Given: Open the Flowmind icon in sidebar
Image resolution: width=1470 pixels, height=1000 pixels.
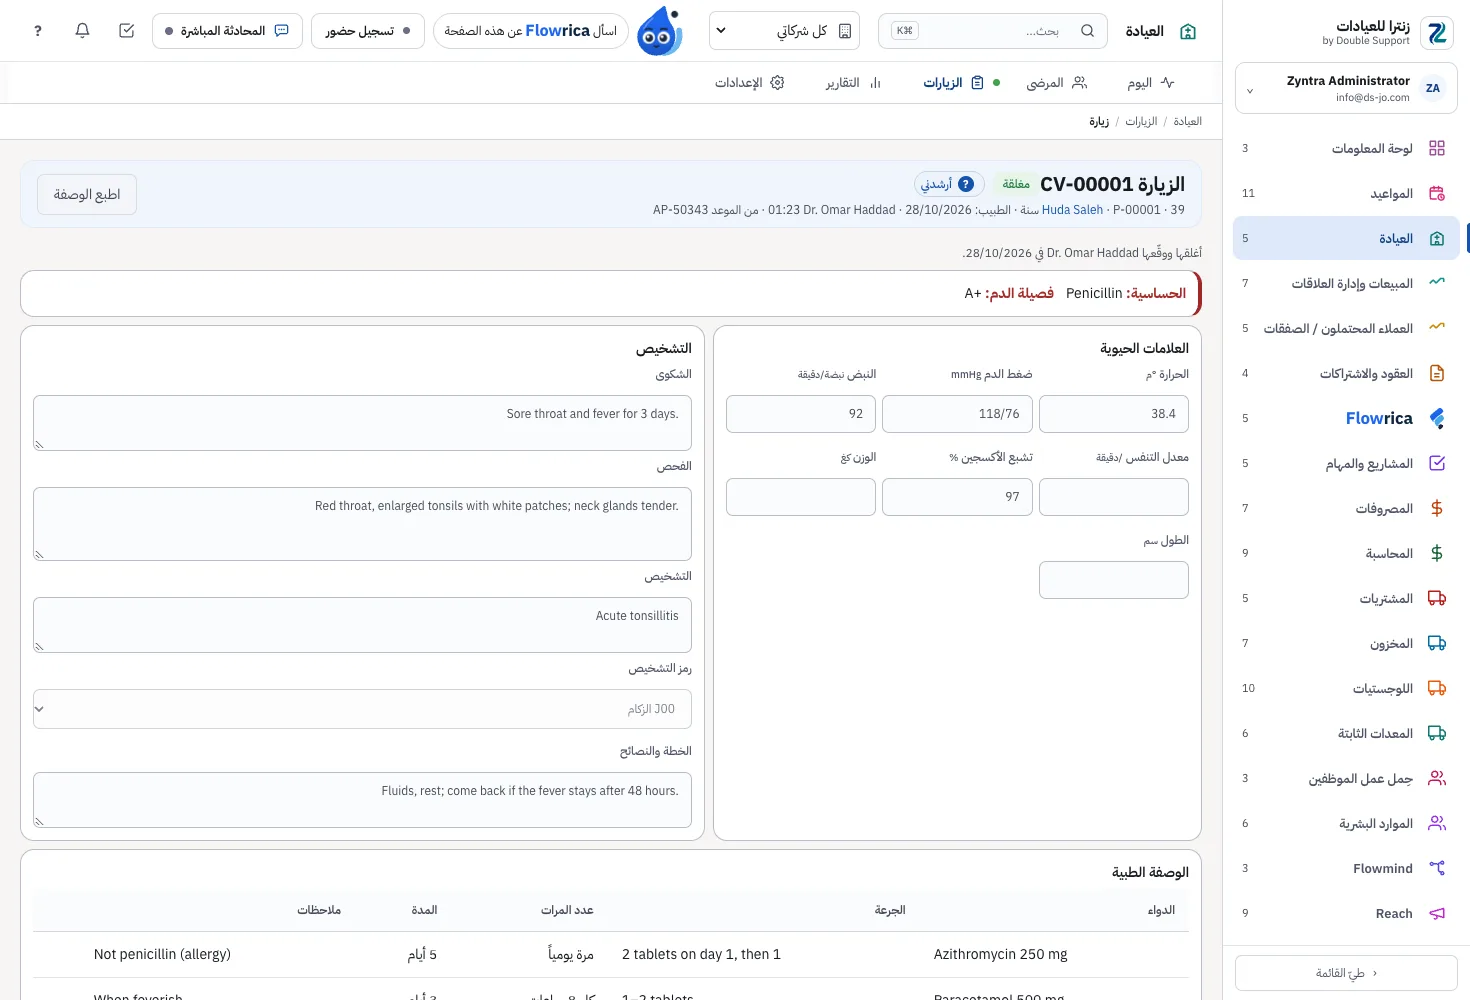Looking at the screenshot, I should [x=1437, y=868].
